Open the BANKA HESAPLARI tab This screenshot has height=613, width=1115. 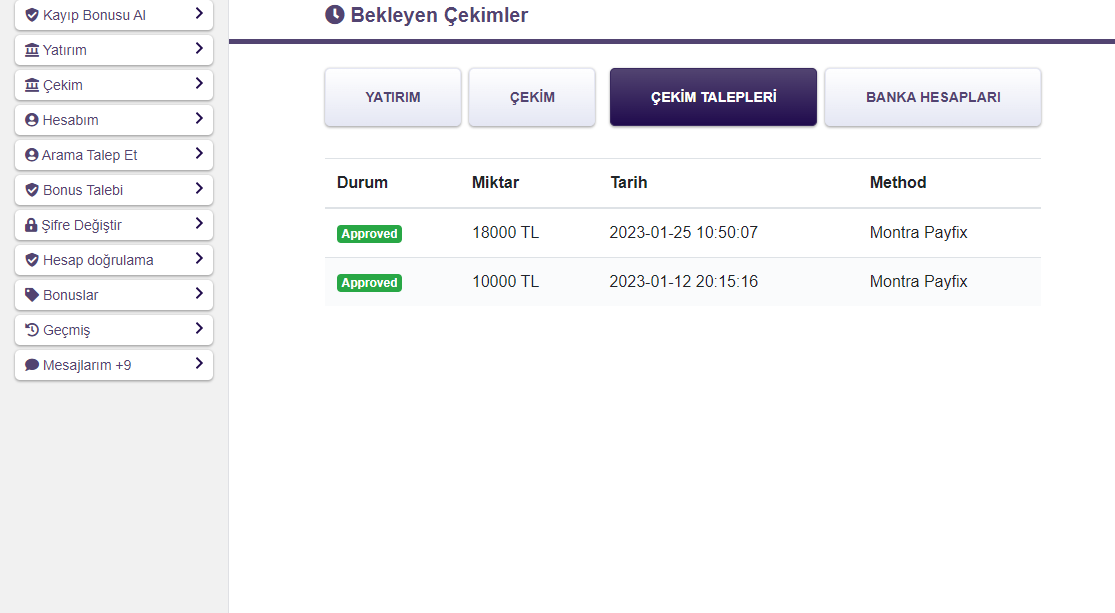coord(933,97)
